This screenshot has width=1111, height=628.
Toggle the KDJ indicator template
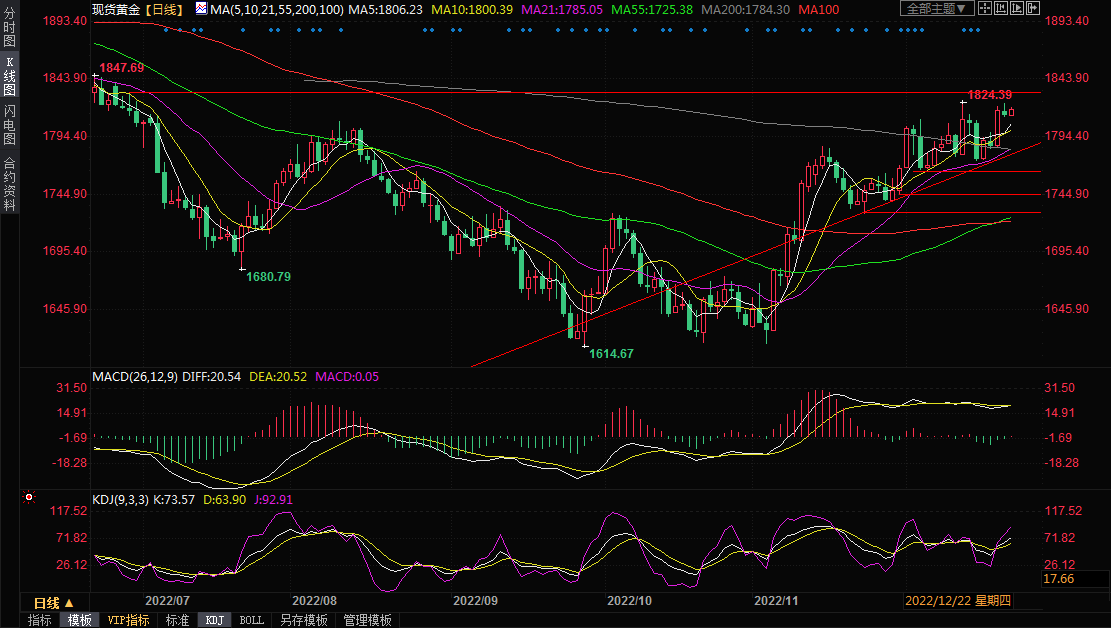[214, 620]
